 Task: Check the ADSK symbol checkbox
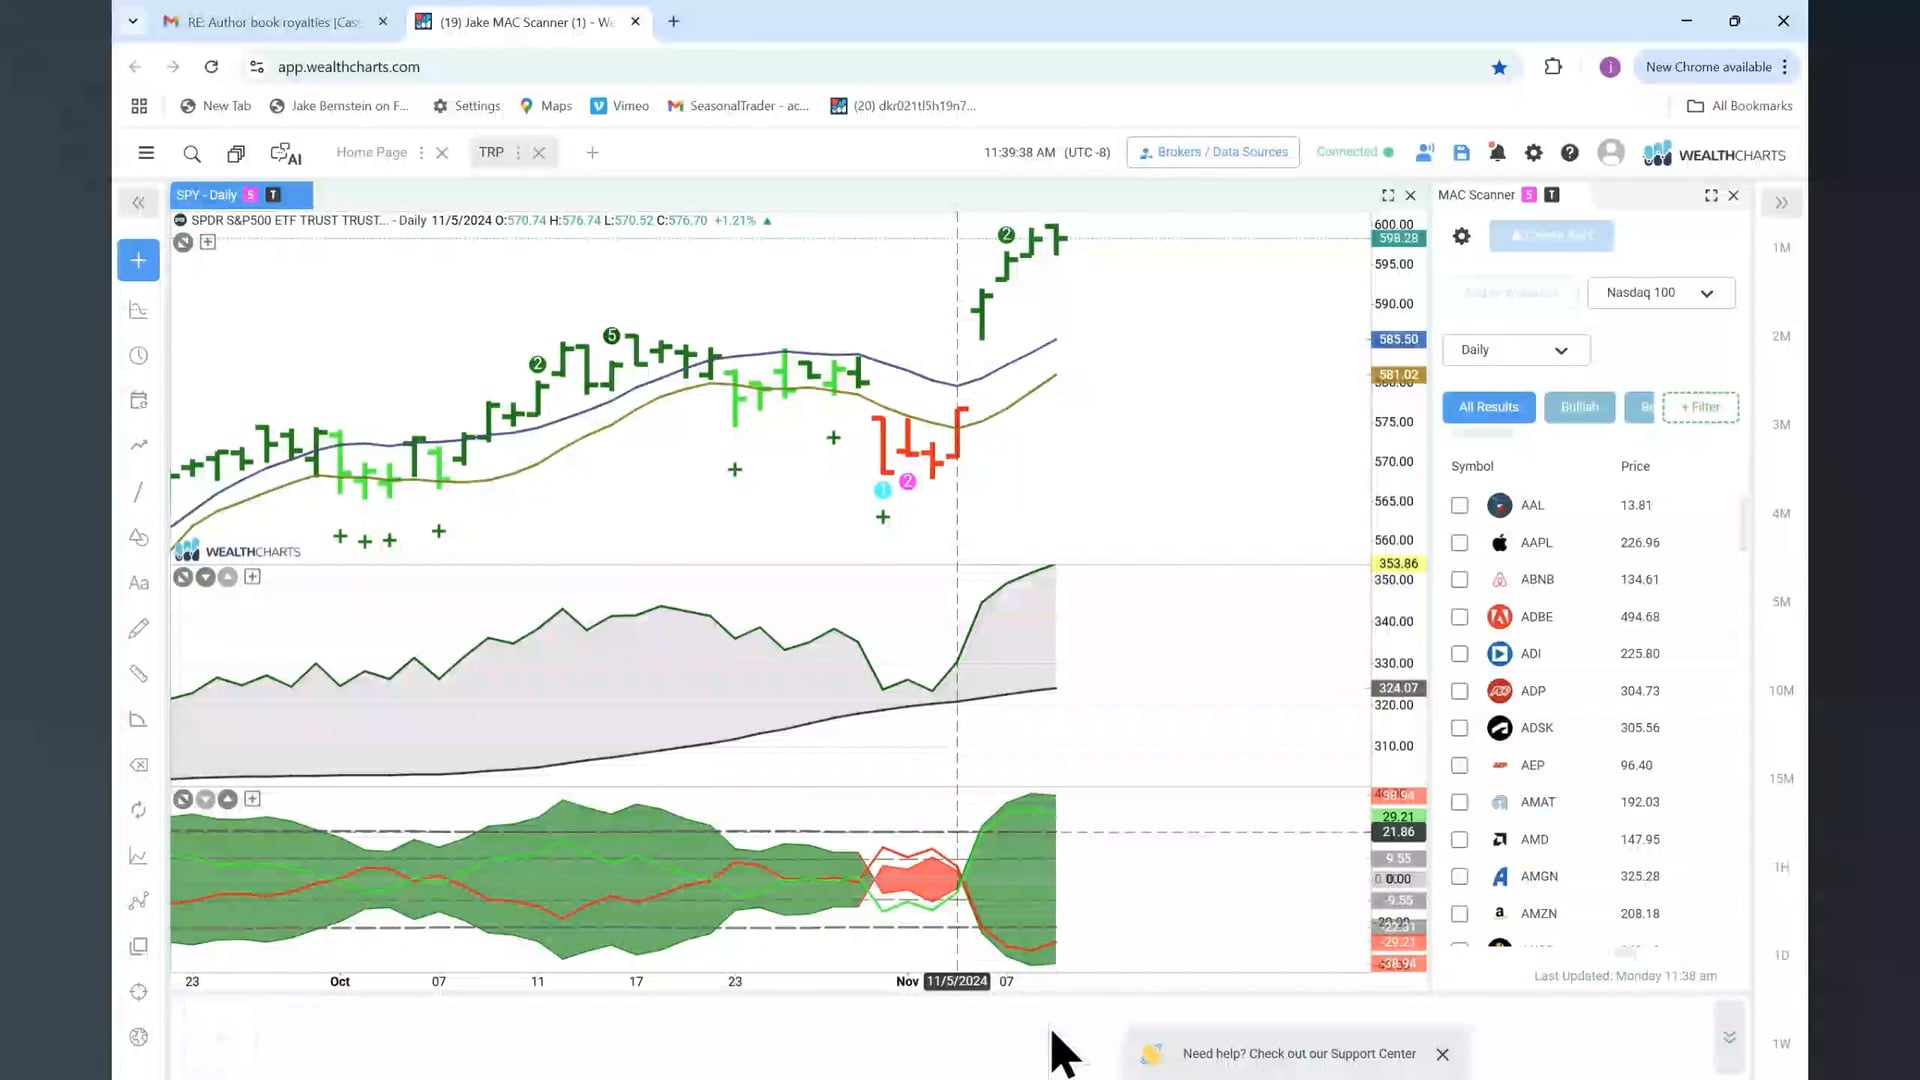1459,728
